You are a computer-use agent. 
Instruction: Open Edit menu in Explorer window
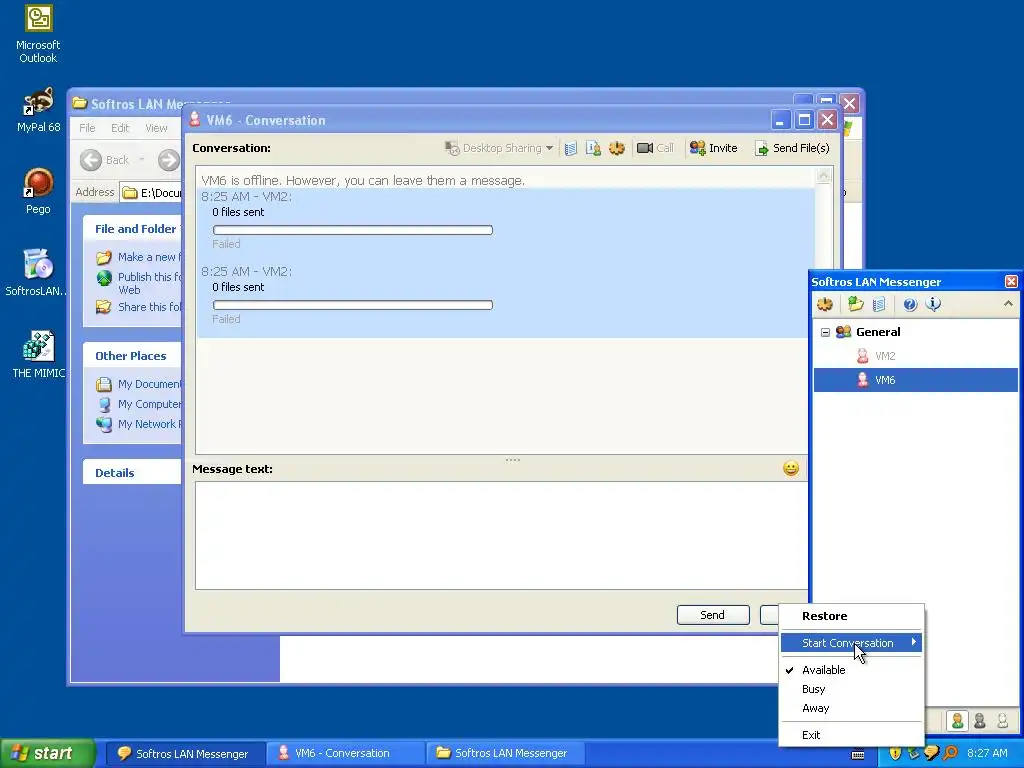[120, 128]
